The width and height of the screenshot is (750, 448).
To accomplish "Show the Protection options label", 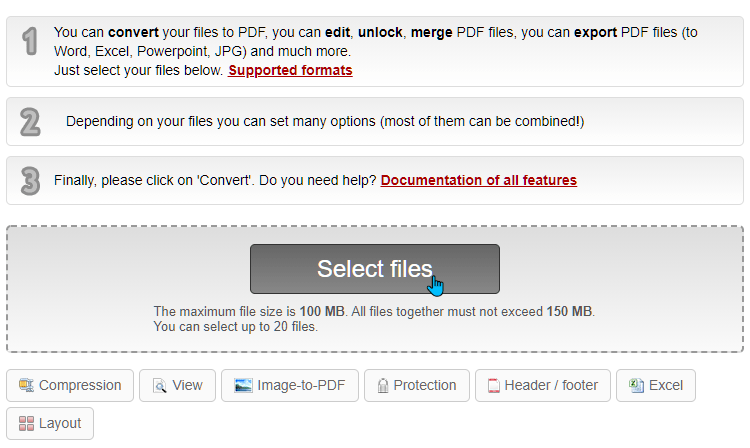I will pyautogui.click(x=425, y=386).
